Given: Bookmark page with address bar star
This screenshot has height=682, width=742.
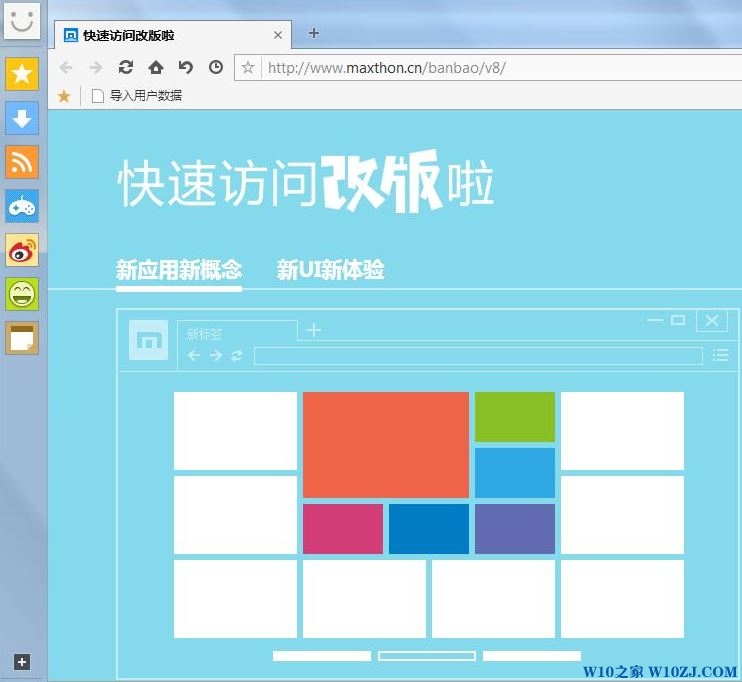Looking at the screenshot, I should click(248, 67).
